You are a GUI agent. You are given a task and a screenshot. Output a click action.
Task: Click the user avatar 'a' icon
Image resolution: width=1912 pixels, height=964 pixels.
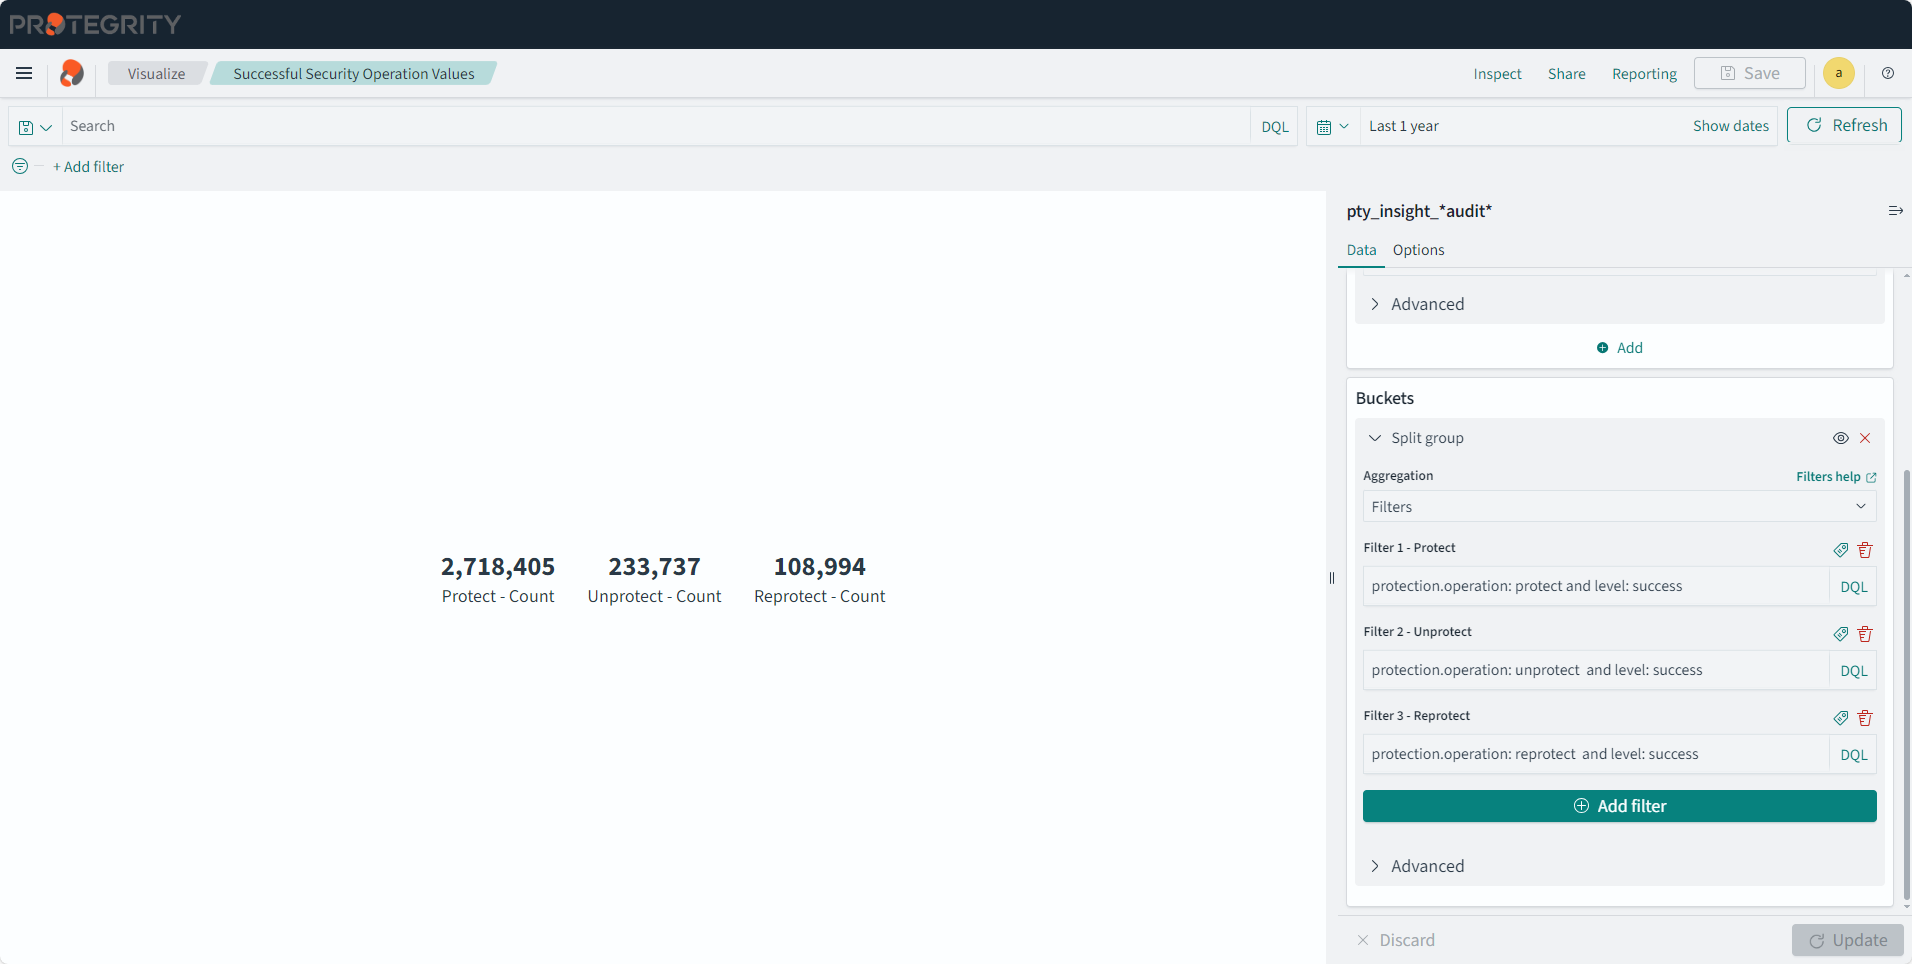click(x=1838, y=73)
